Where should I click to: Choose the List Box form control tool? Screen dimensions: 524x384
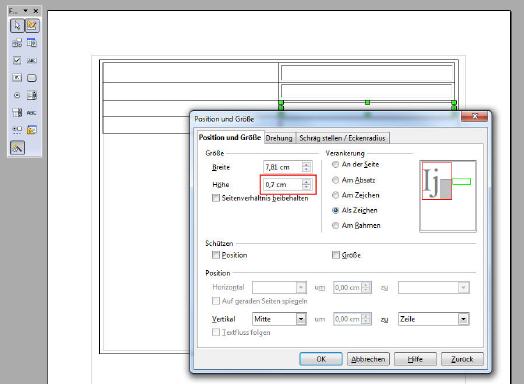32,96
